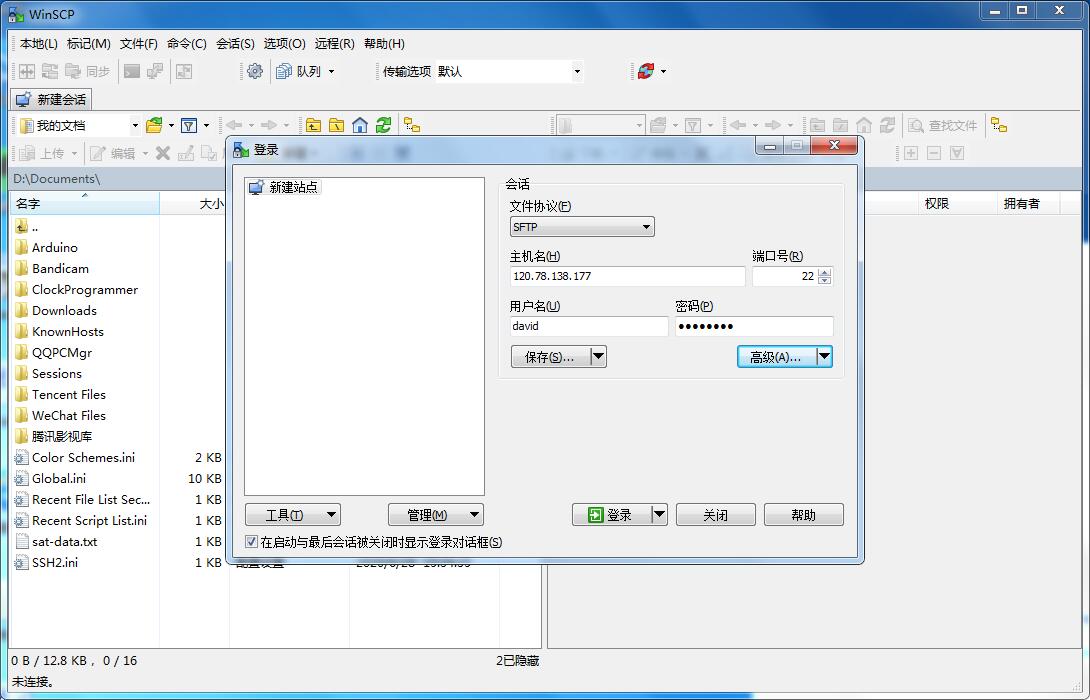
Task: Click the preferences gear icon in toolbar
Action: (255, 71)
